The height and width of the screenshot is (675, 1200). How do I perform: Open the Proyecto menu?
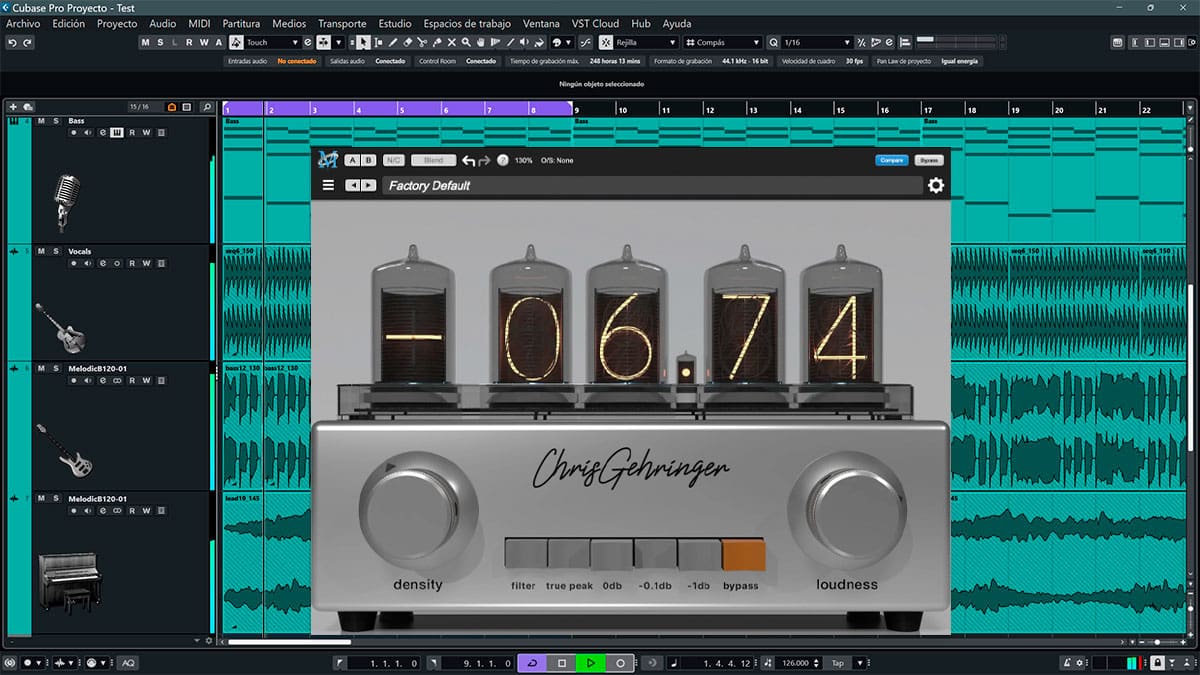tap(117, 23)
